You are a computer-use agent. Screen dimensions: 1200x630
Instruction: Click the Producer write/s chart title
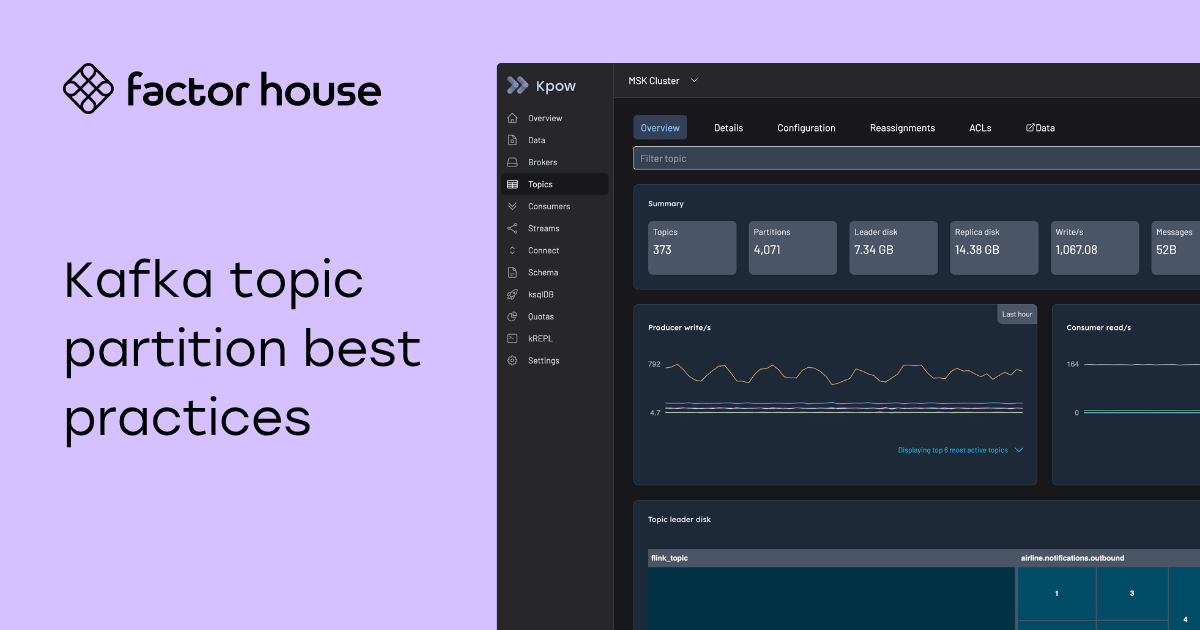pyautogui.click(x=680, y=327)
